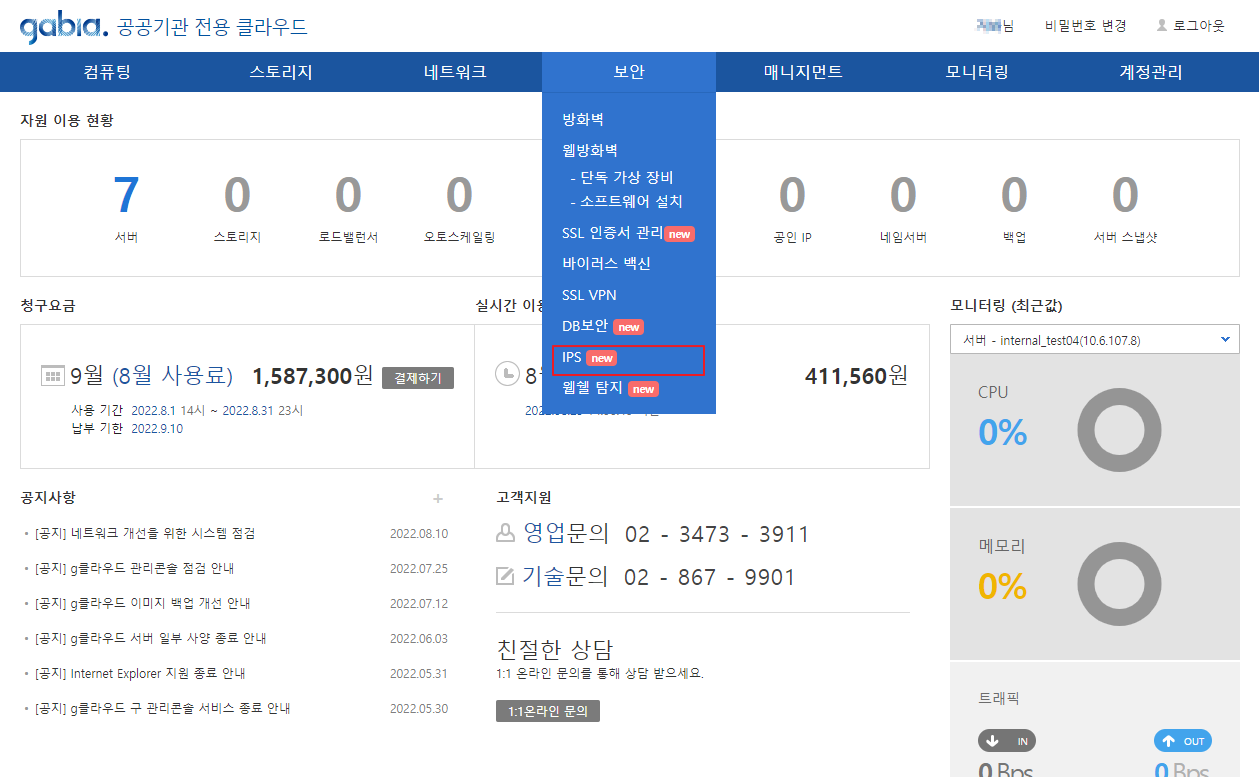
Task: Click the gabia logo
Action: pyautogui.click(x=63, y=27)
